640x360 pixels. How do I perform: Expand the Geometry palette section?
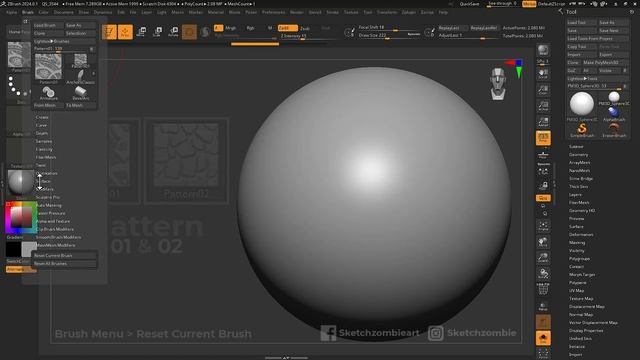pyautogui.click(x=578, y=155)
